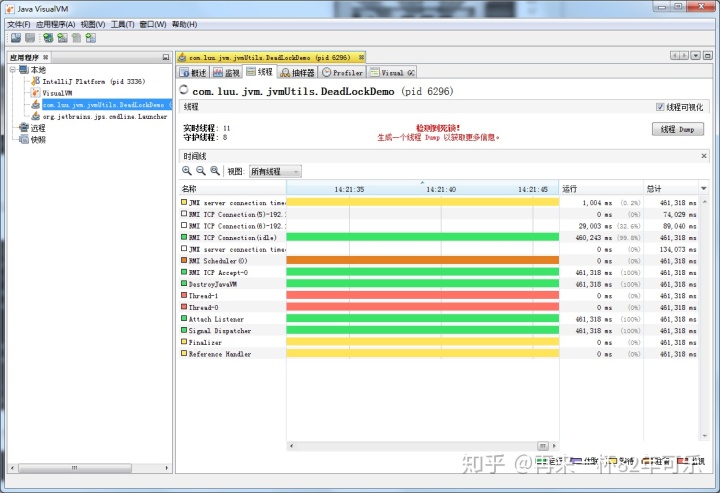Select the Finalizer thread row
This screenshot has height=493, width=720.
pos(439,342)
